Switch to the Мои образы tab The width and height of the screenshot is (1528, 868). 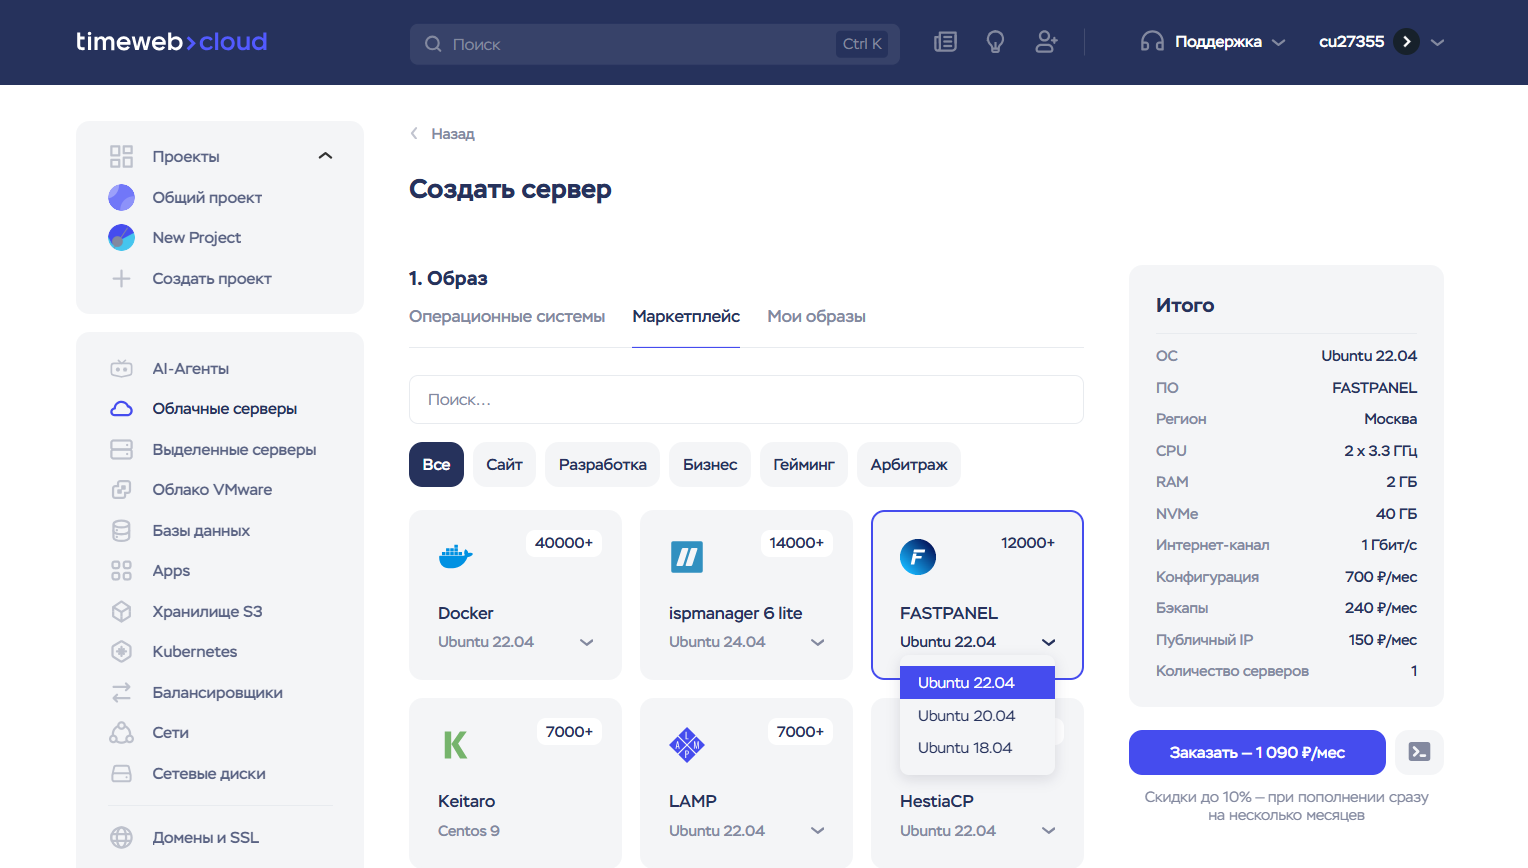coord(816,316)
